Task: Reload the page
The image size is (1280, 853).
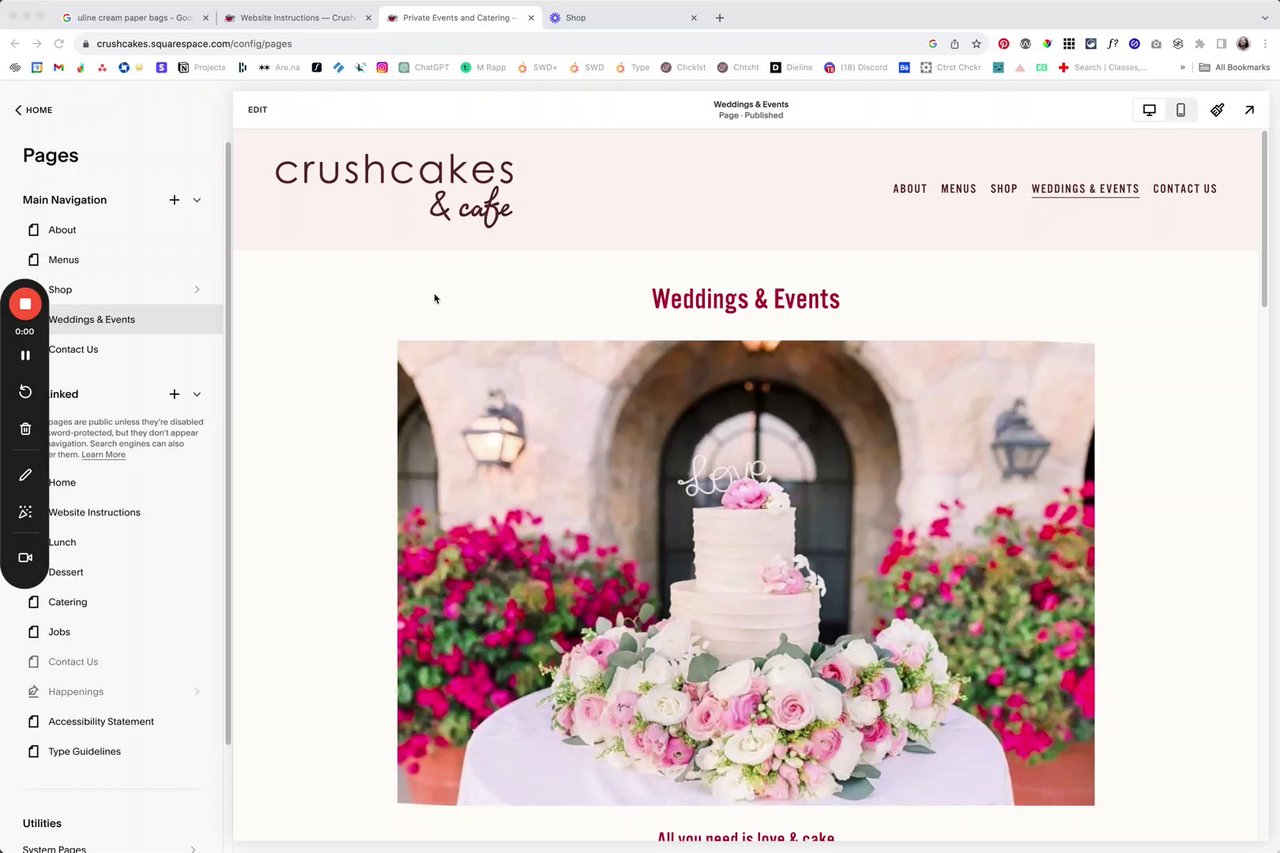Action: pyautogui.click(x=59, y=44)
